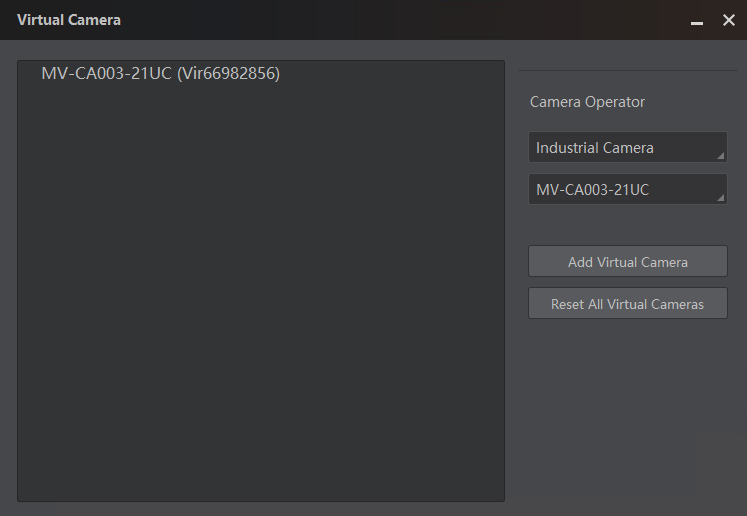Image resolution: width=747 pixels, height=516 pixels.
Task: Click blank space right of the list entry
Action: click(400, 73)
